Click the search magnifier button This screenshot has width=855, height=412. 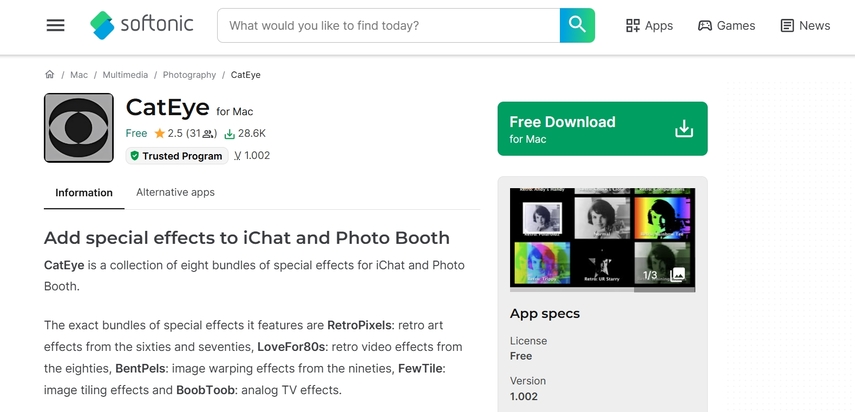point(577,25)
